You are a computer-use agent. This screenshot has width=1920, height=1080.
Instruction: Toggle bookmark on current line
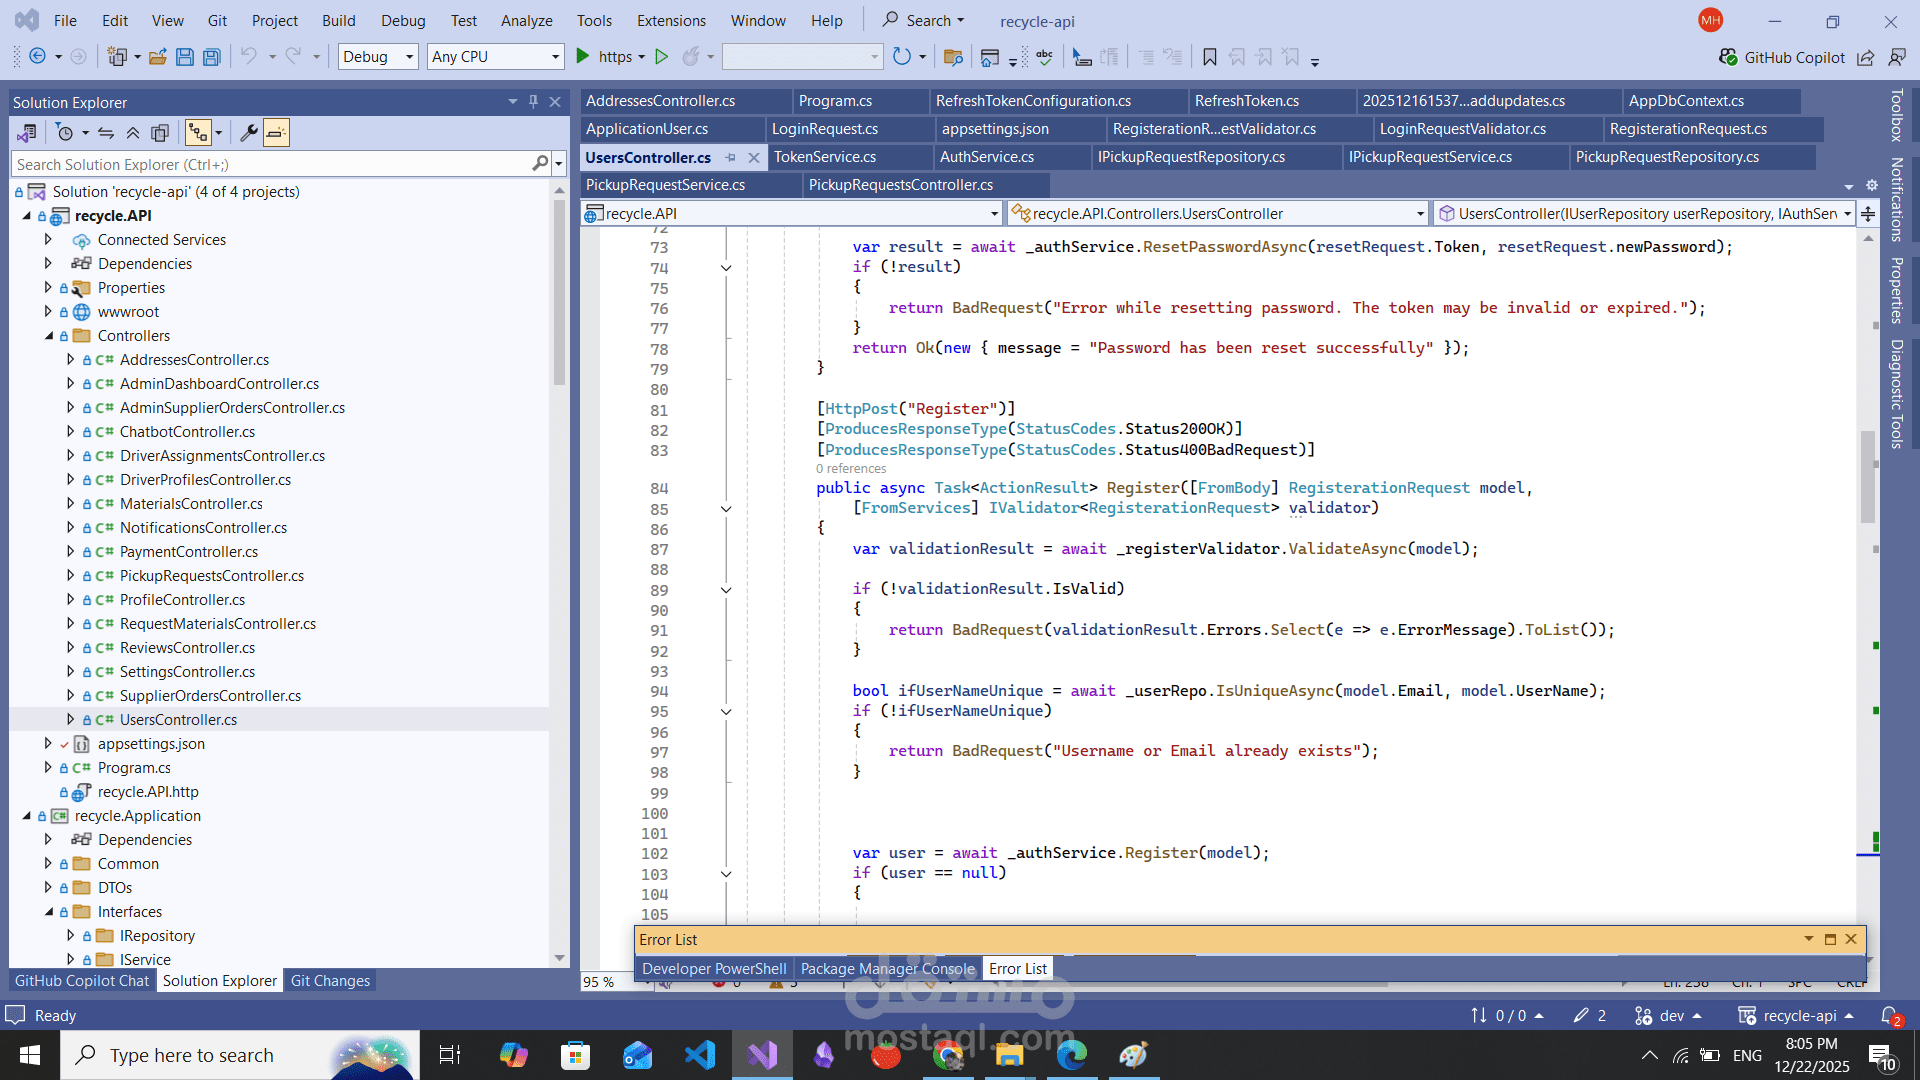tap(1210, 57)
